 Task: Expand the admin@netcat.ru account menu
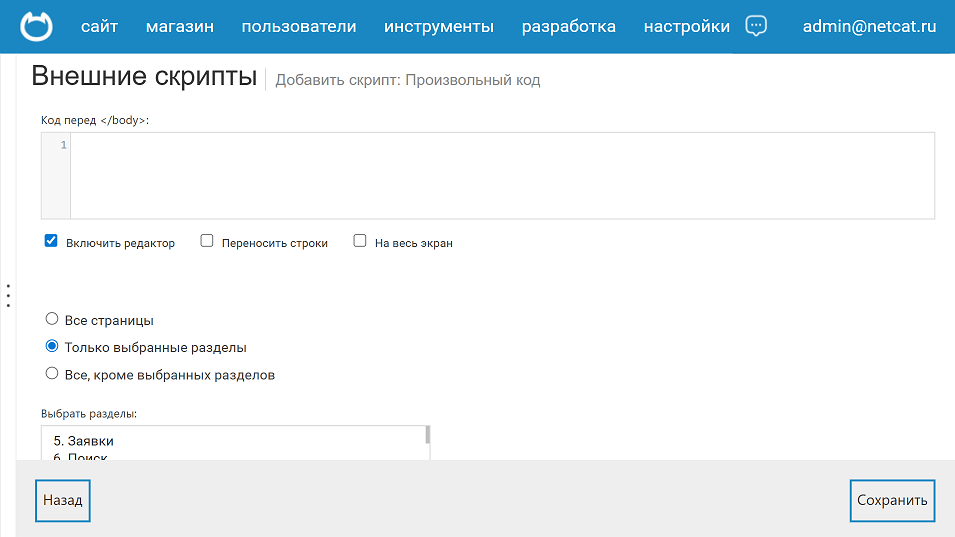pos(869,27)
